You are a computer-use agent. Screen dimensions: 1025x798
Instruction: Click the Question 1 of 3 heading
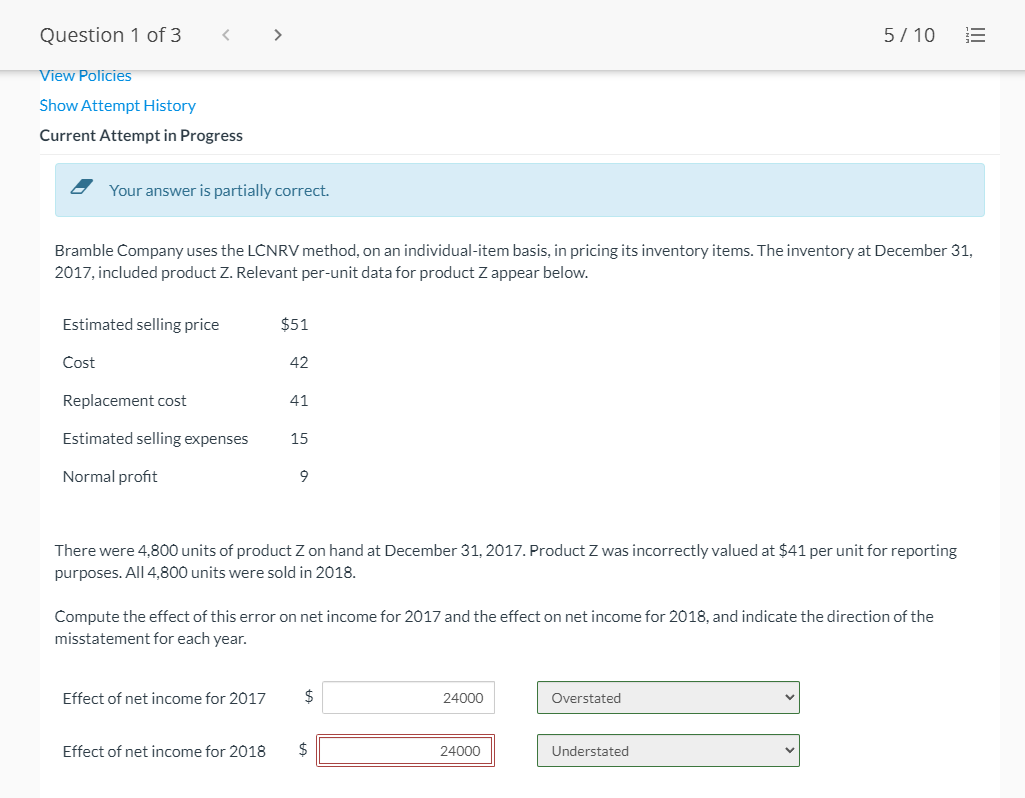click(x=110, y=34)
